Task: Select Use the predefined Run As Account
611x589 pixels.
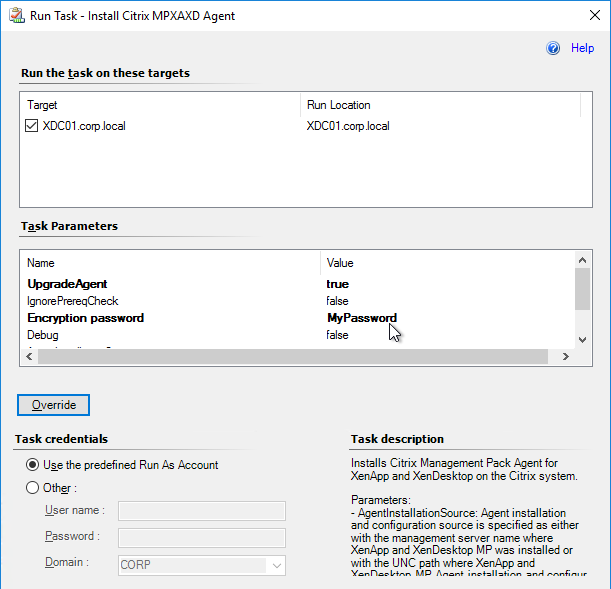Action: [x=34, y=464]
